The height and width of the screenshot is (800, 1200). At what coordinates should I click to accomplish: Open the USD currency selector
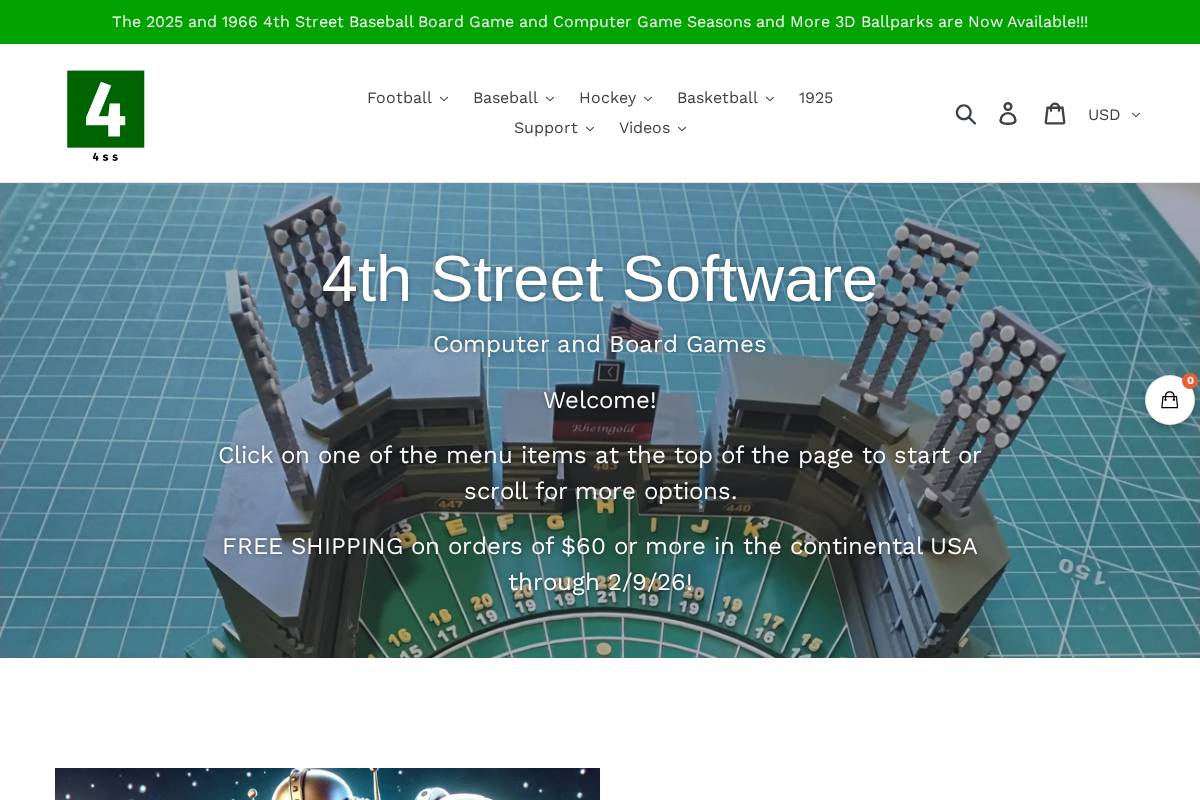(1112, 114)
